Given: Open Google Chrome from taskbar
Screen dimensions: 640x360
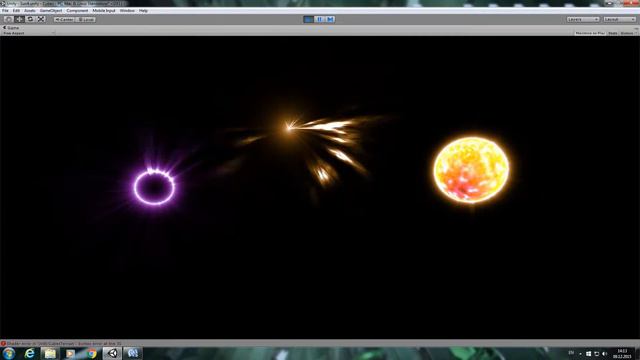Looking at the screenshot, I should coord(91,353).
